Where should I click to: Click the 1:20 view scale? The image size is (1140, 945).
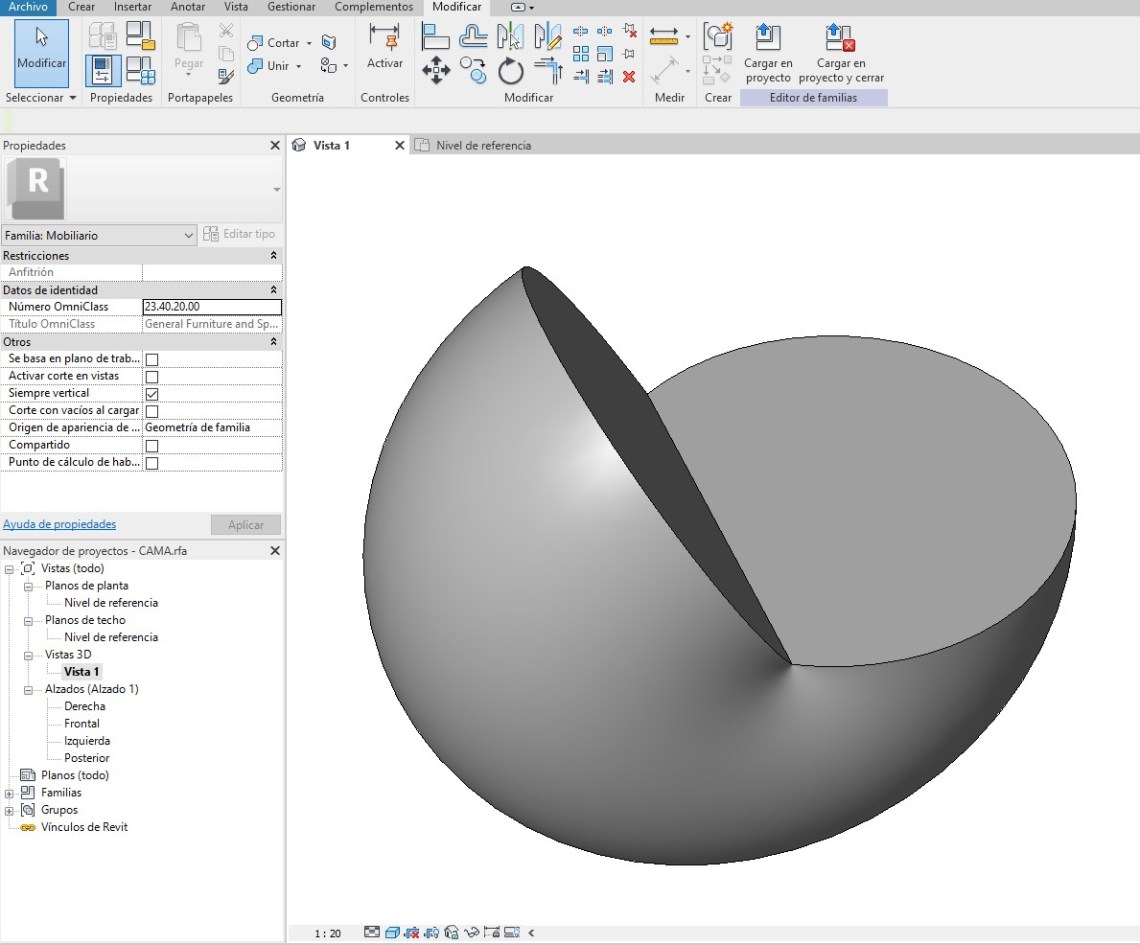tap(327, 933)
